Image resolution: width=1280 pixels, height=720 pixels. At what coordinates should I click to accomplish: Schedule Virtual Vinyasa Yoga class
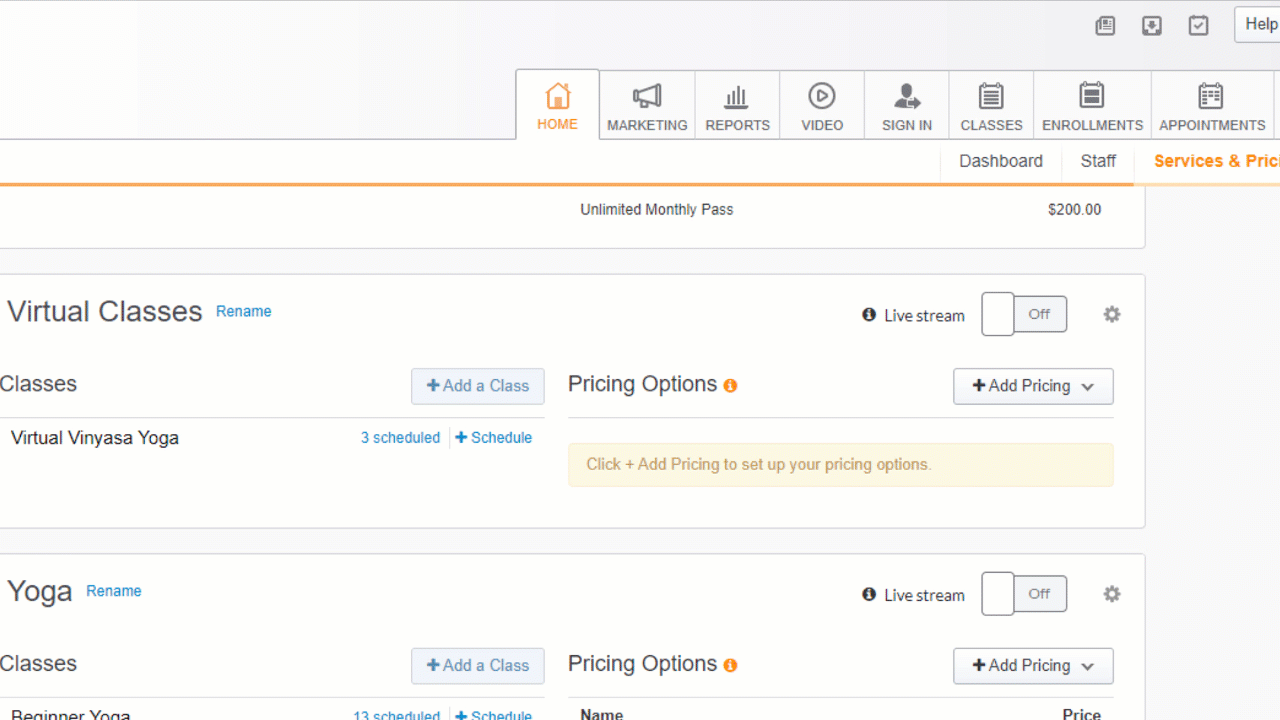tap(494, 438)
